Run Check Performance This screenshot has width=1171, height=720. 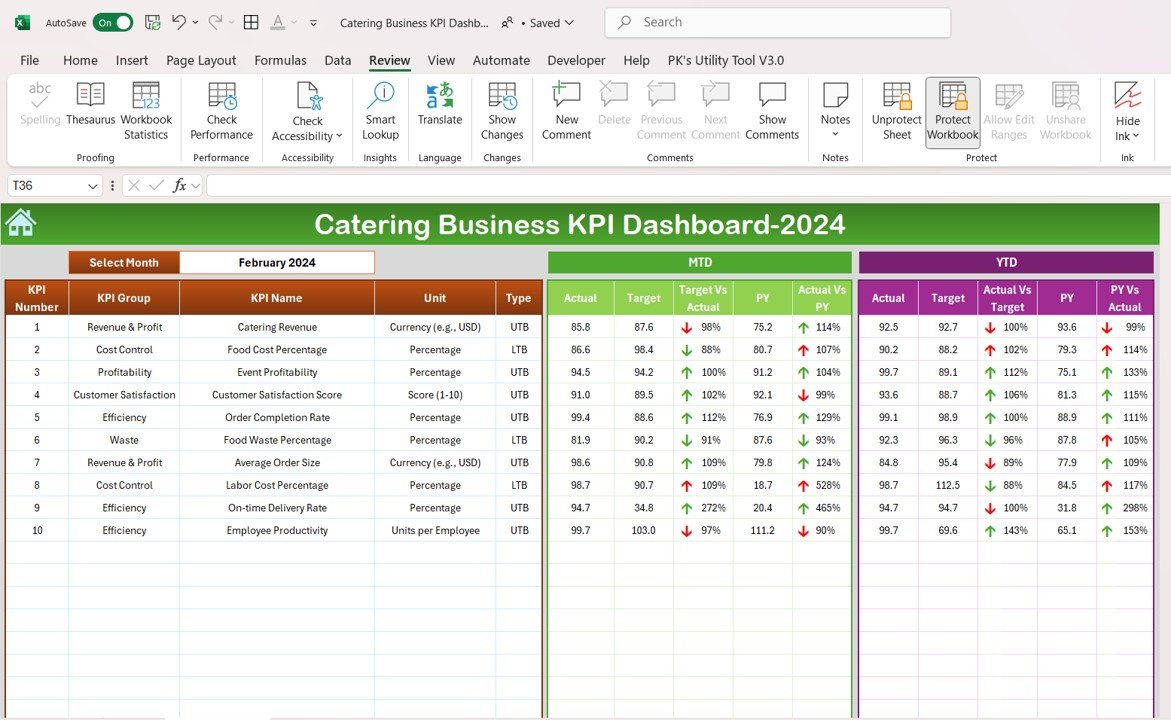pos(221,110)
